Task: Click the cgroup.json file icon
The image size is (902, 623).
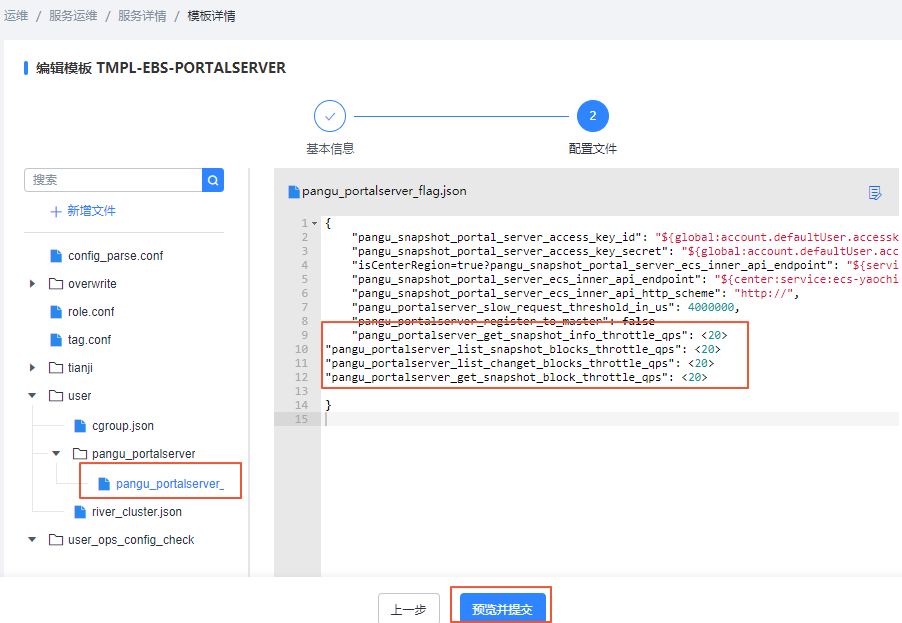Action: (80, 424)
